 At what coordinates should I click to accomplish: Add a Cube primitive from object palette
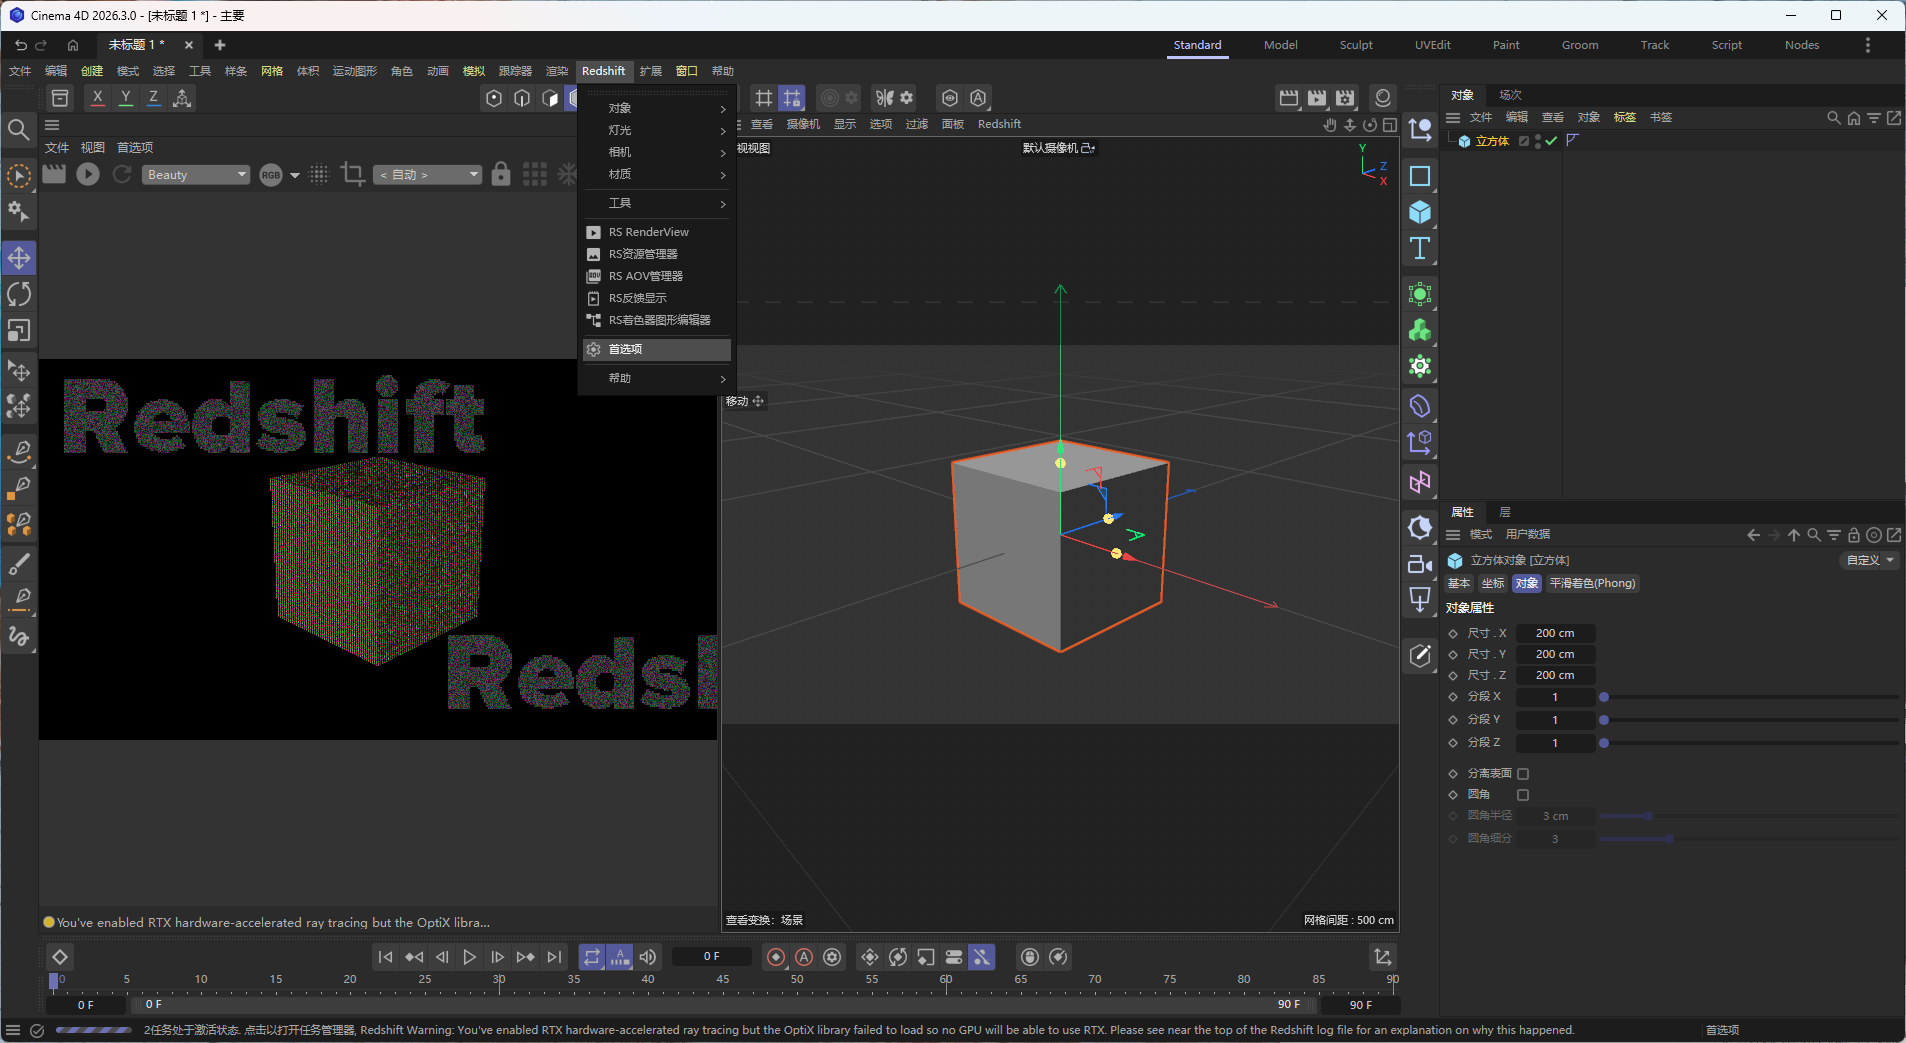(x=1420, y=212)
